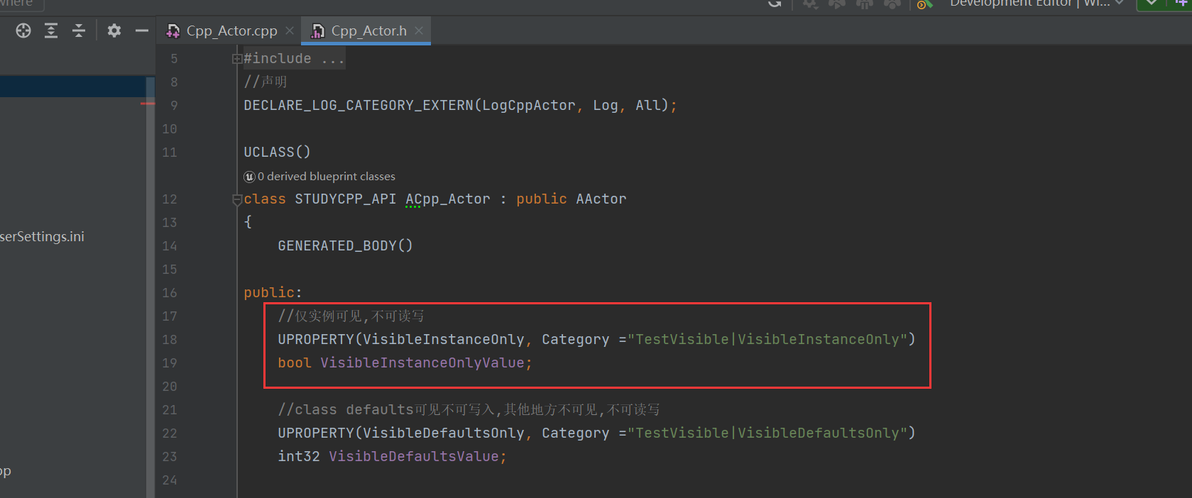
Task: Close the Cpp_Actor.cpp editor tab
Action: [x=290, y=31]
